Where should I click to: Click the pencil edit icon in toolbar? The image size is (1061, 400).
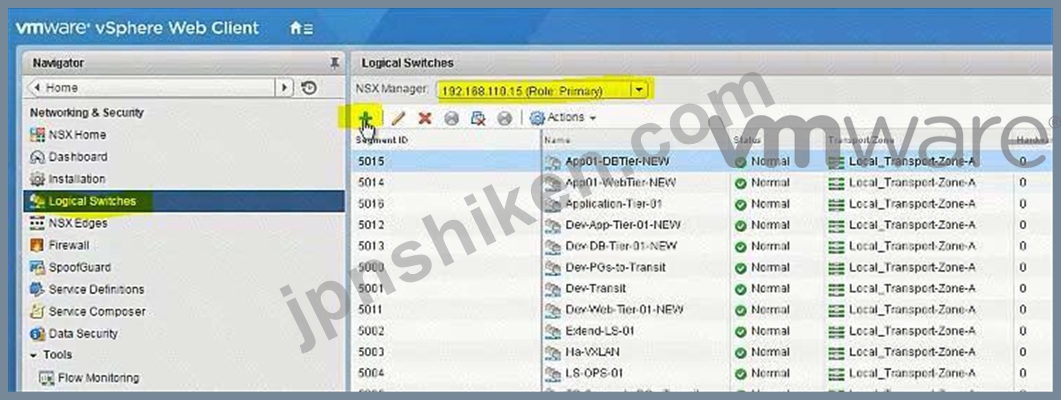399,118
